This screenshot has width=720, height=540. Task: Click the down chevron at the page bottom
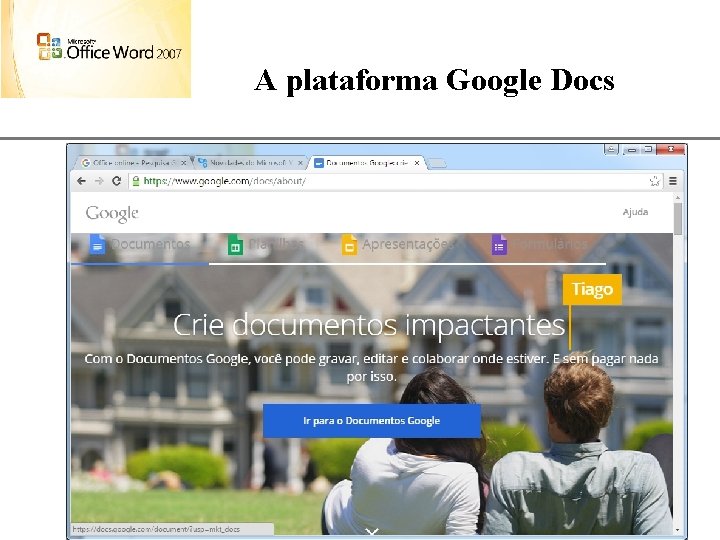click(372, 531)
